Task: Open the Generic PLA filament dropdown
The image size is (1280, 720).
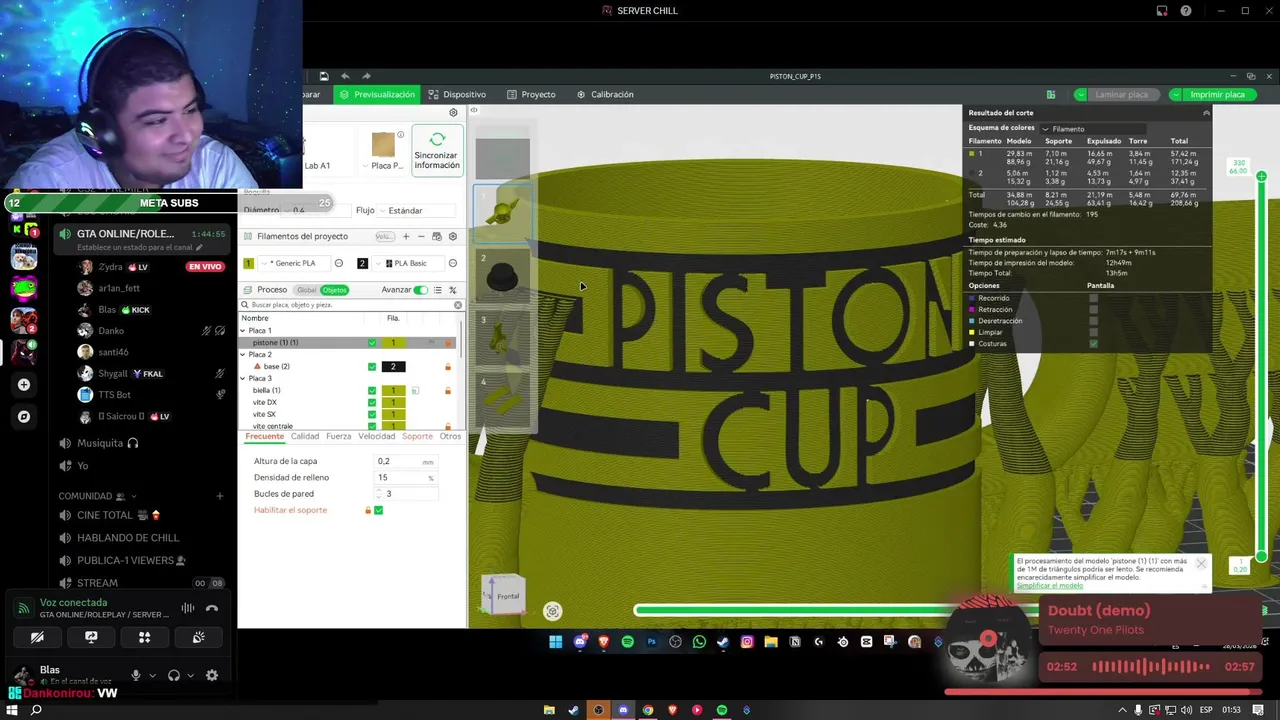Action: [x=296, y=263]
